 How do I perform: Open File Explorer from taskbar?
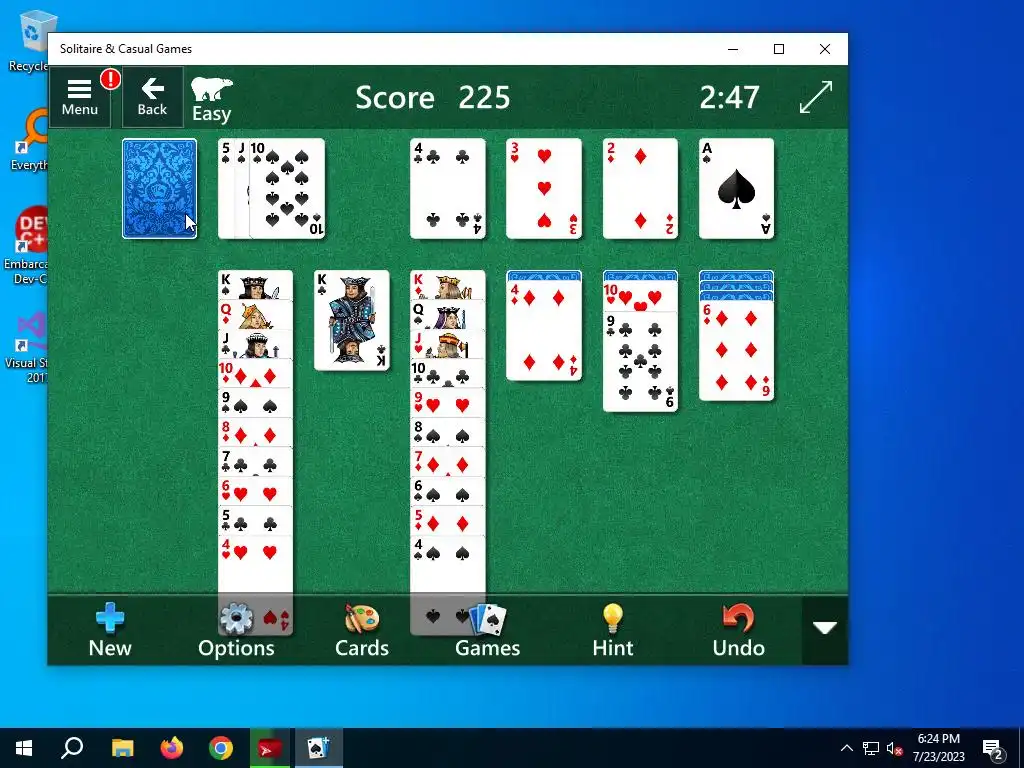click(x=122, y=748)
